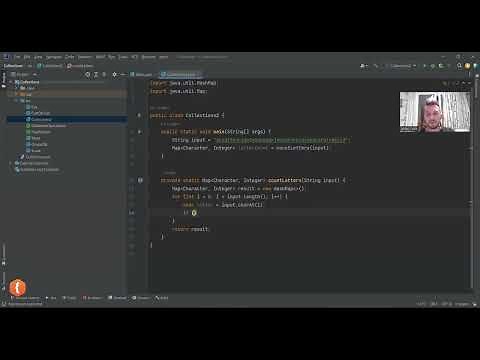Screen dimensions: 480x360
Task: Click the Expand All icon in Project panel
Action: 96,74
